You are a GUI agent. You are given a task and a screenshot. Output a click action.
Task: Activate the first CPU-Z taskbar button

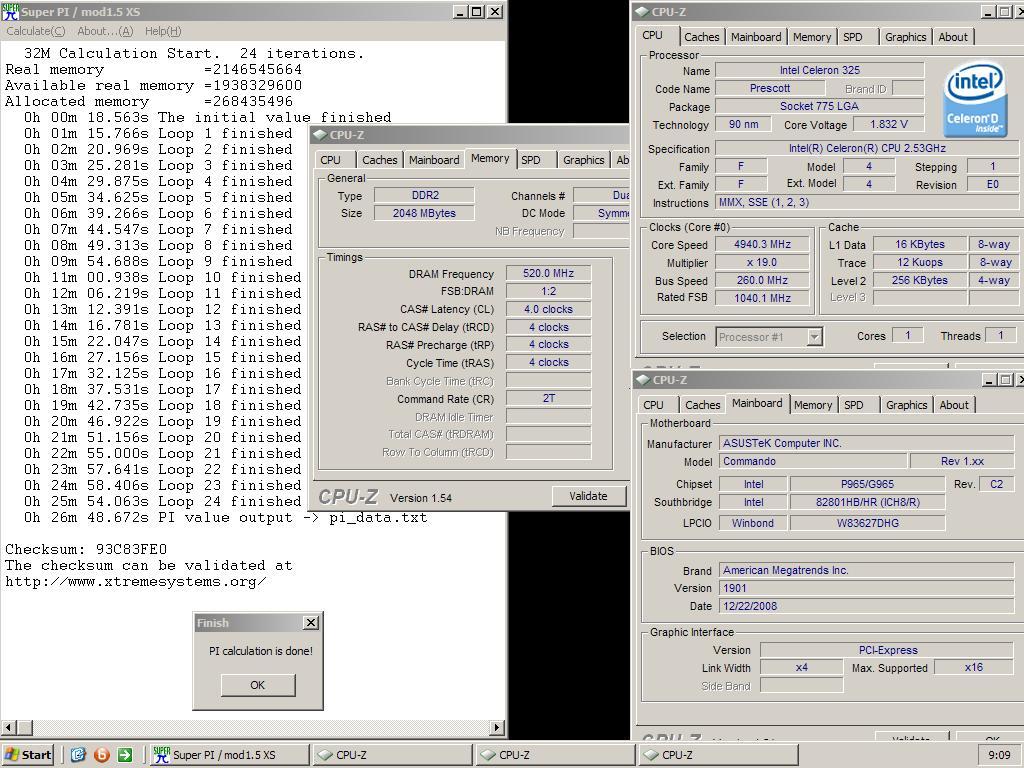tap(392, 755)
